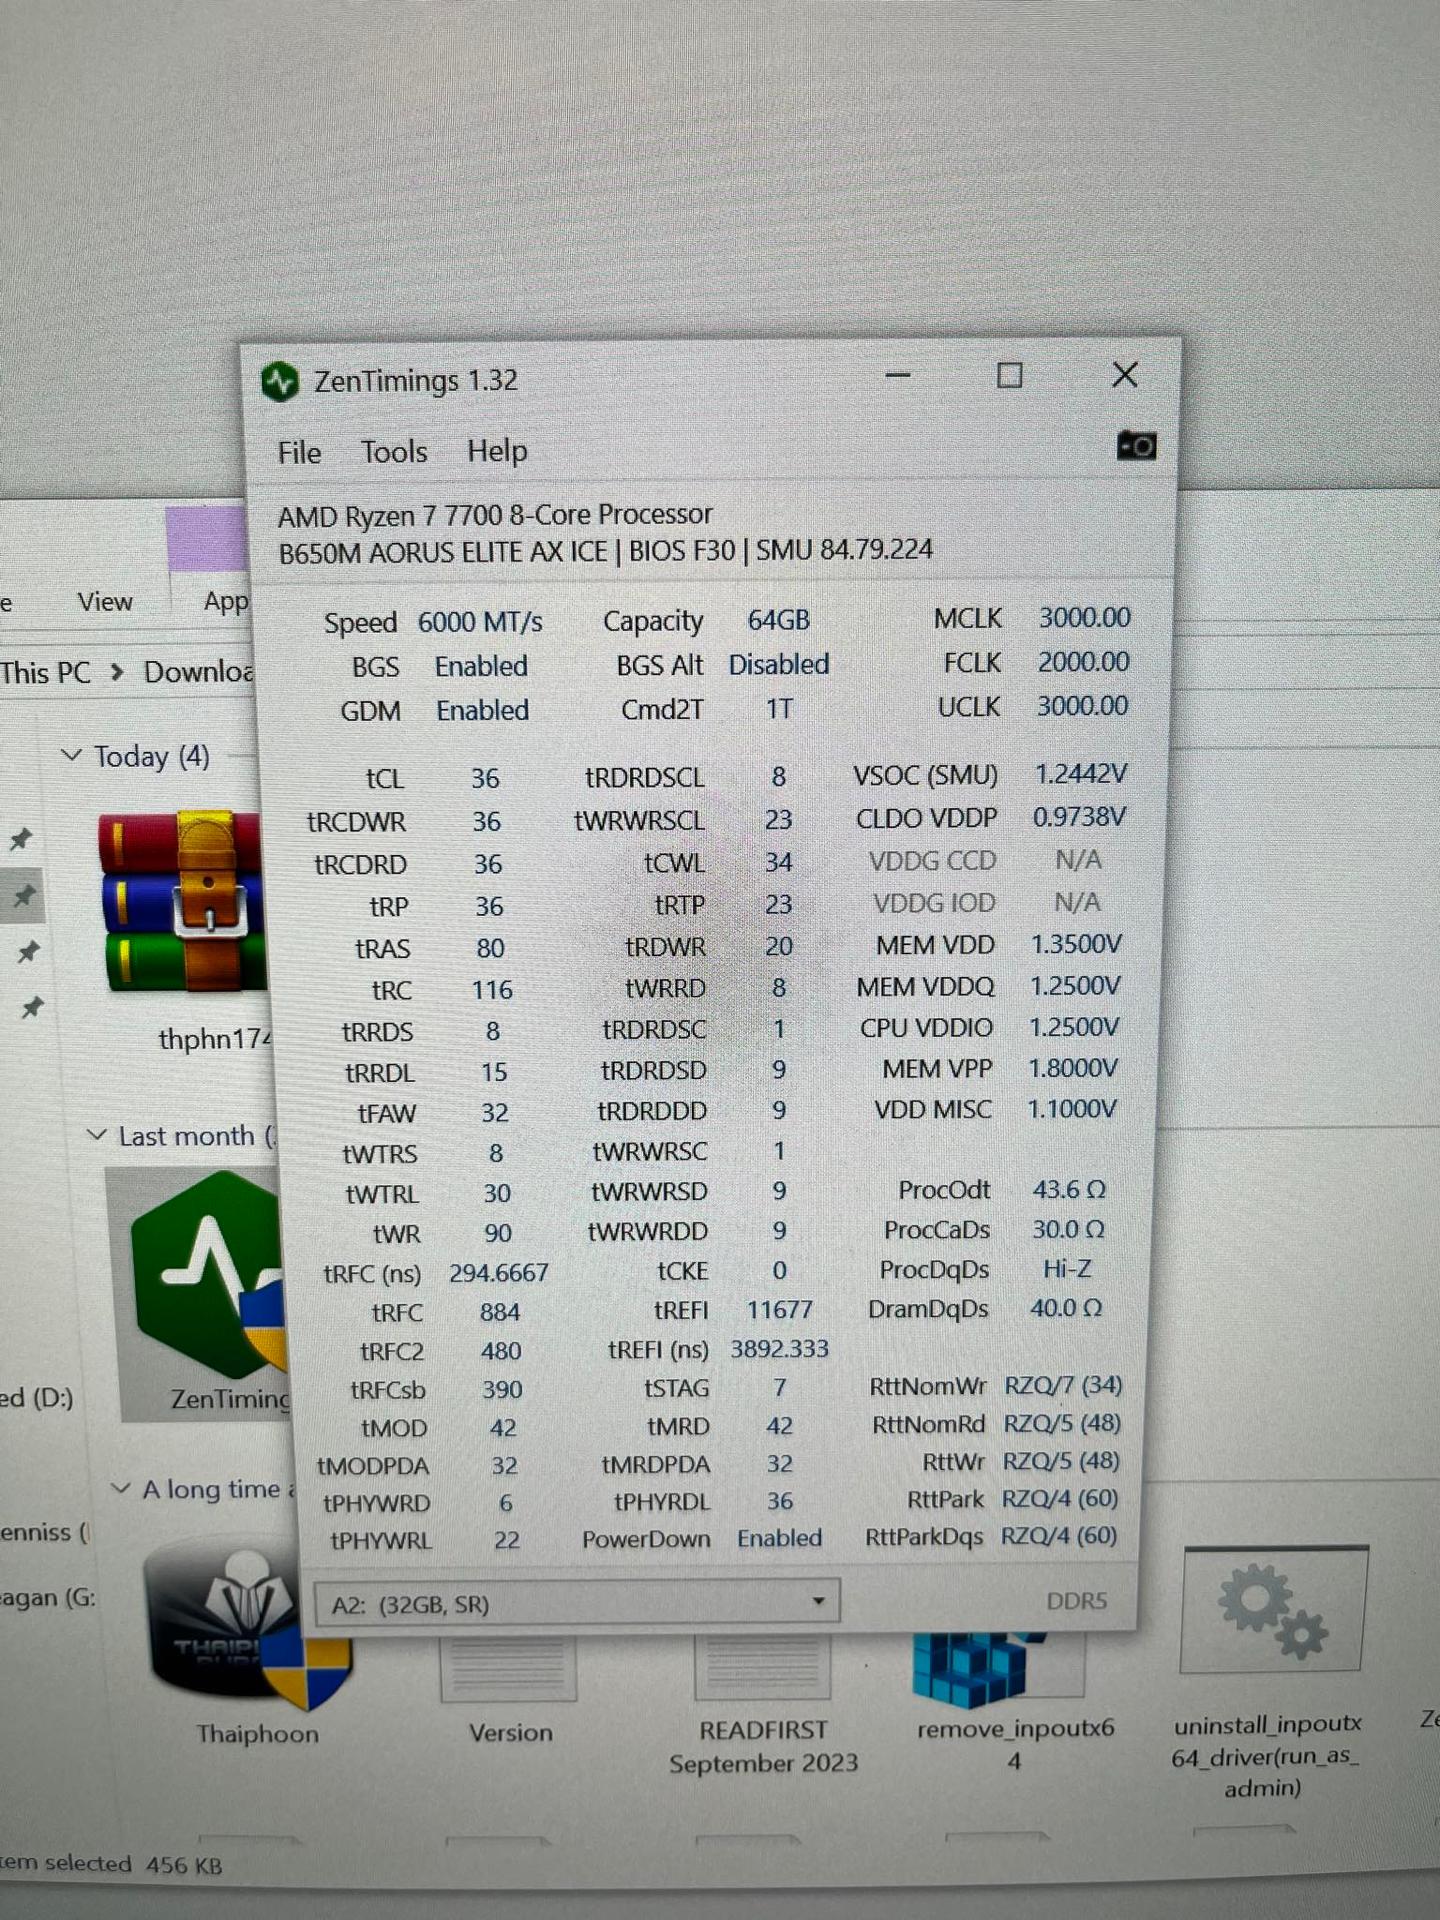
Task: Minimize the ZenTimings window
Action: 898,376
